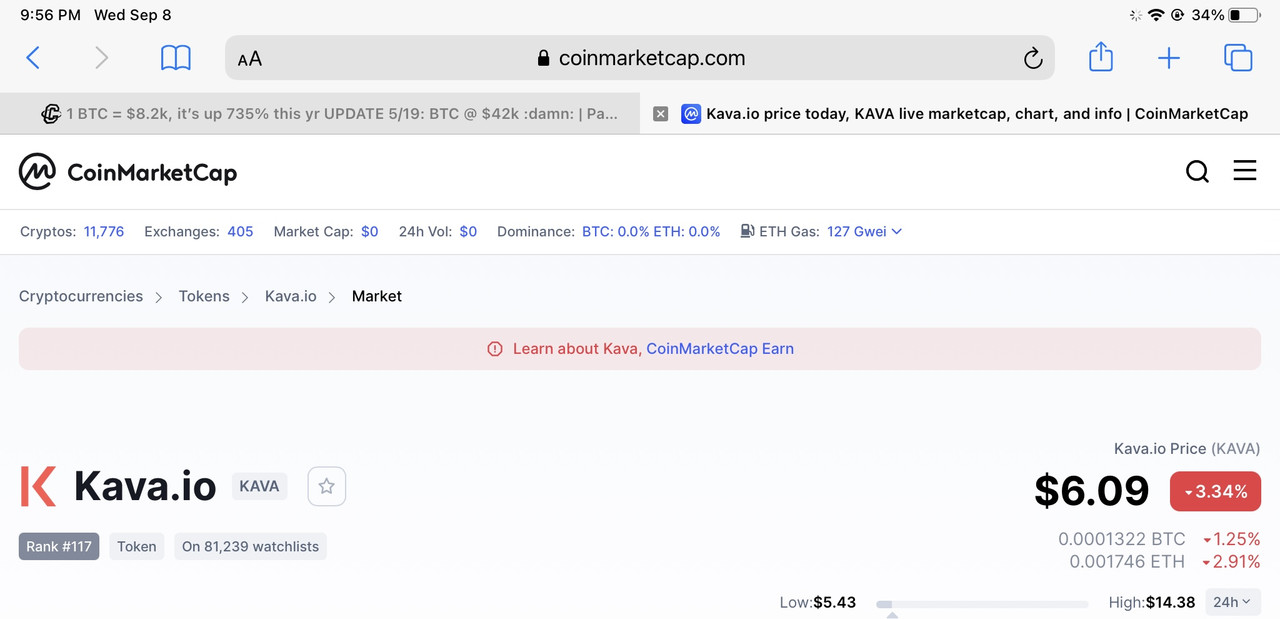Open the CoinMarketCap Earn link

720,349
